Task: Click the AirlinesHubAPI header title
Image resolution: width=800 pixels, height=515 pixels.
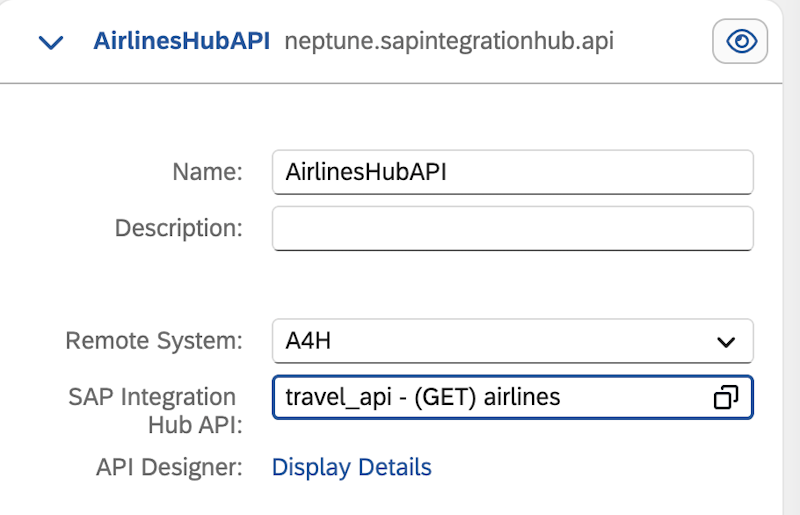Action: 182,41
